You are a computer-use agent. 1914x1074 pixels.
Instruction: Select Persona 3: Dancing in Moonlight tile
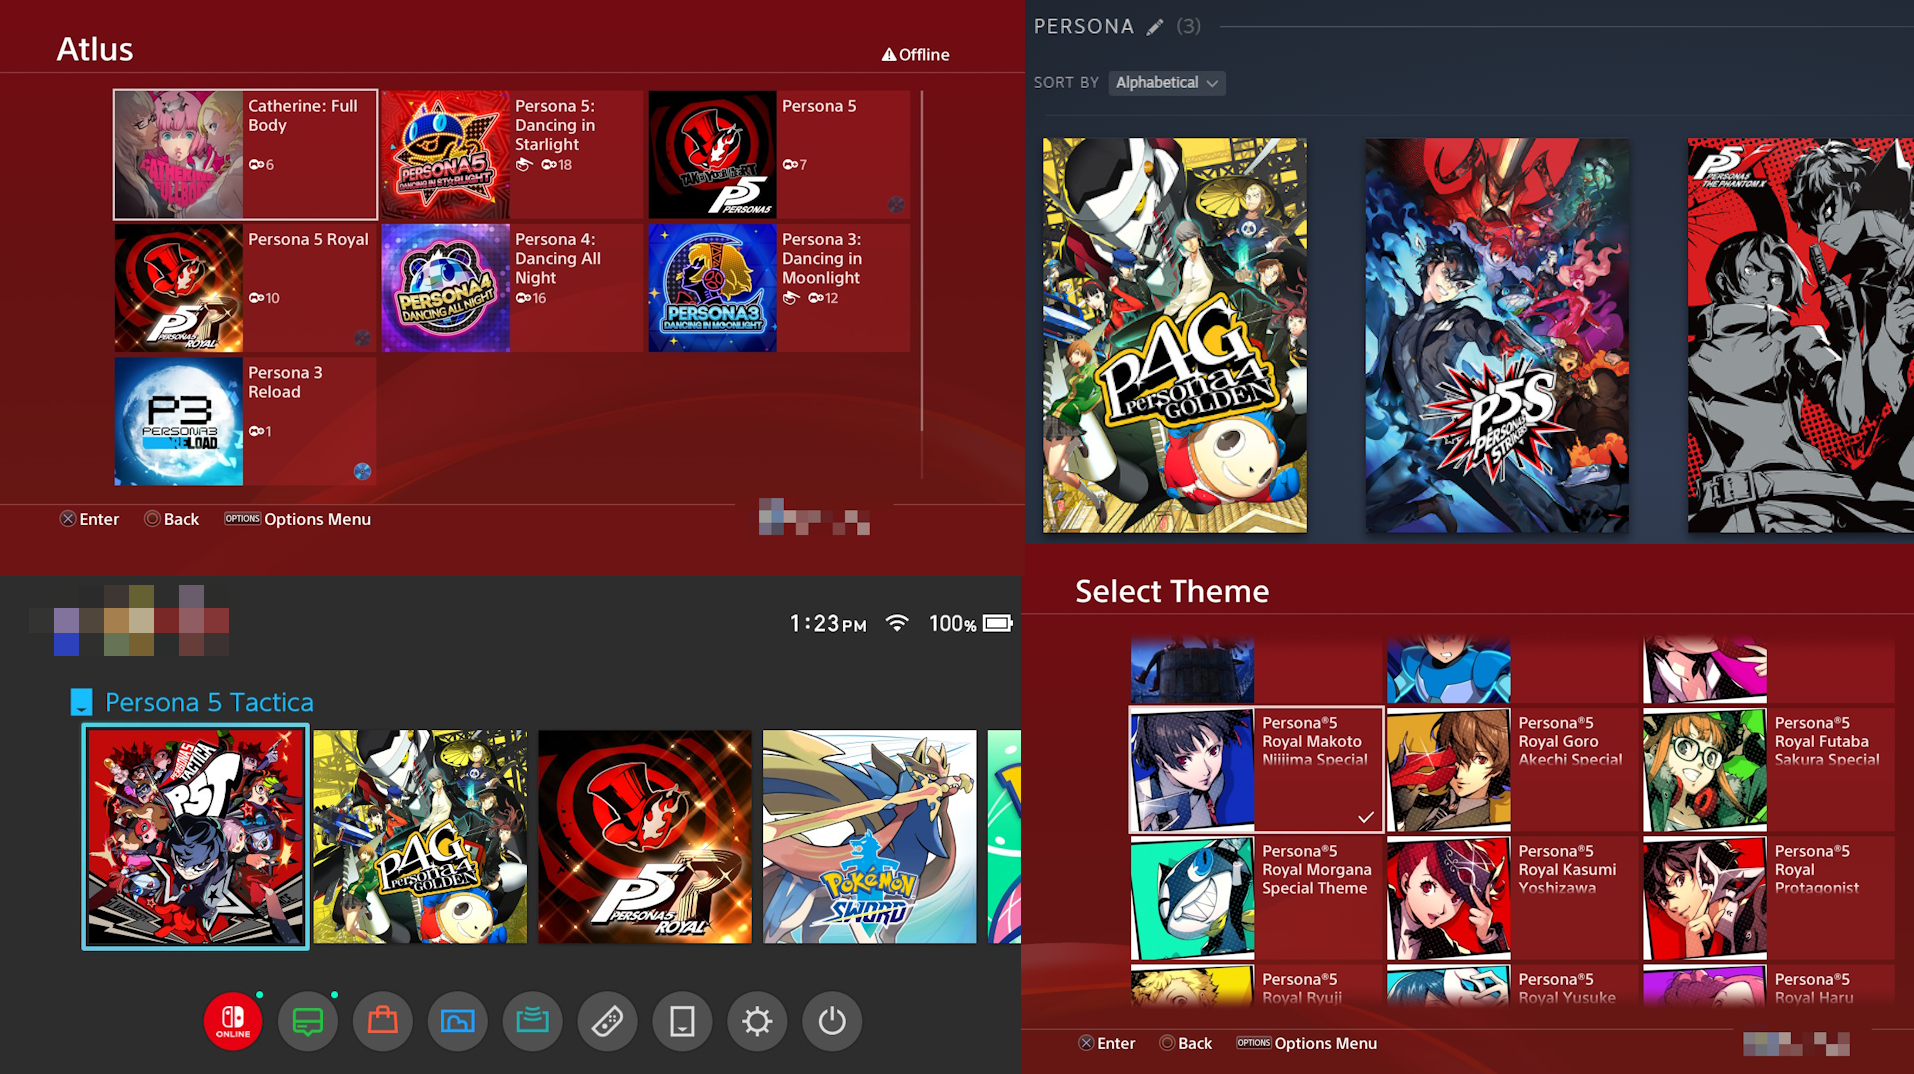click(x=779, y=288)
